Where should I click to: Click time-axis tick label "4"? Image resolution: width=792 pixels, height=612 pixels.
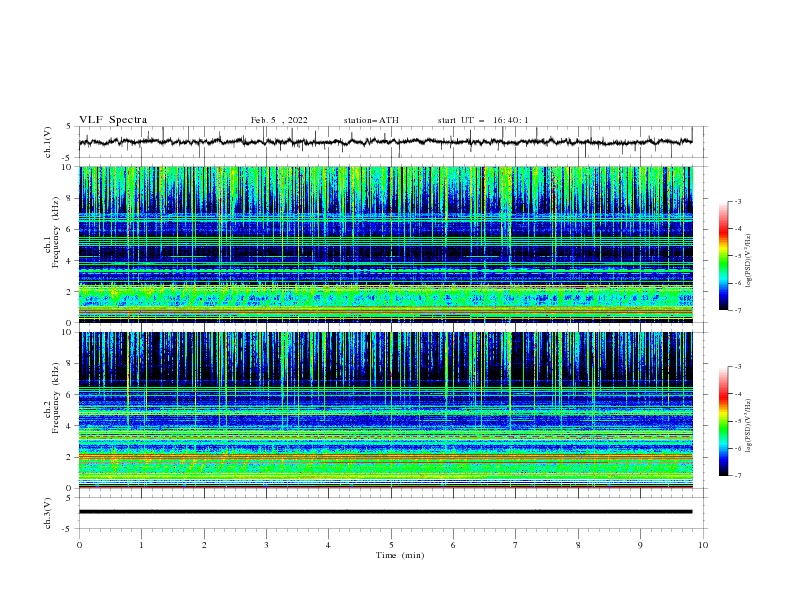coord(328,545)
